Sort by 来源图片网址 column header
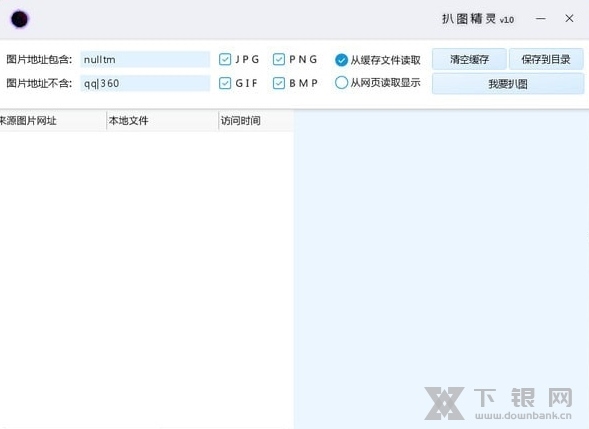This screenshot has height=429, width=589. [x=53, y=121]
